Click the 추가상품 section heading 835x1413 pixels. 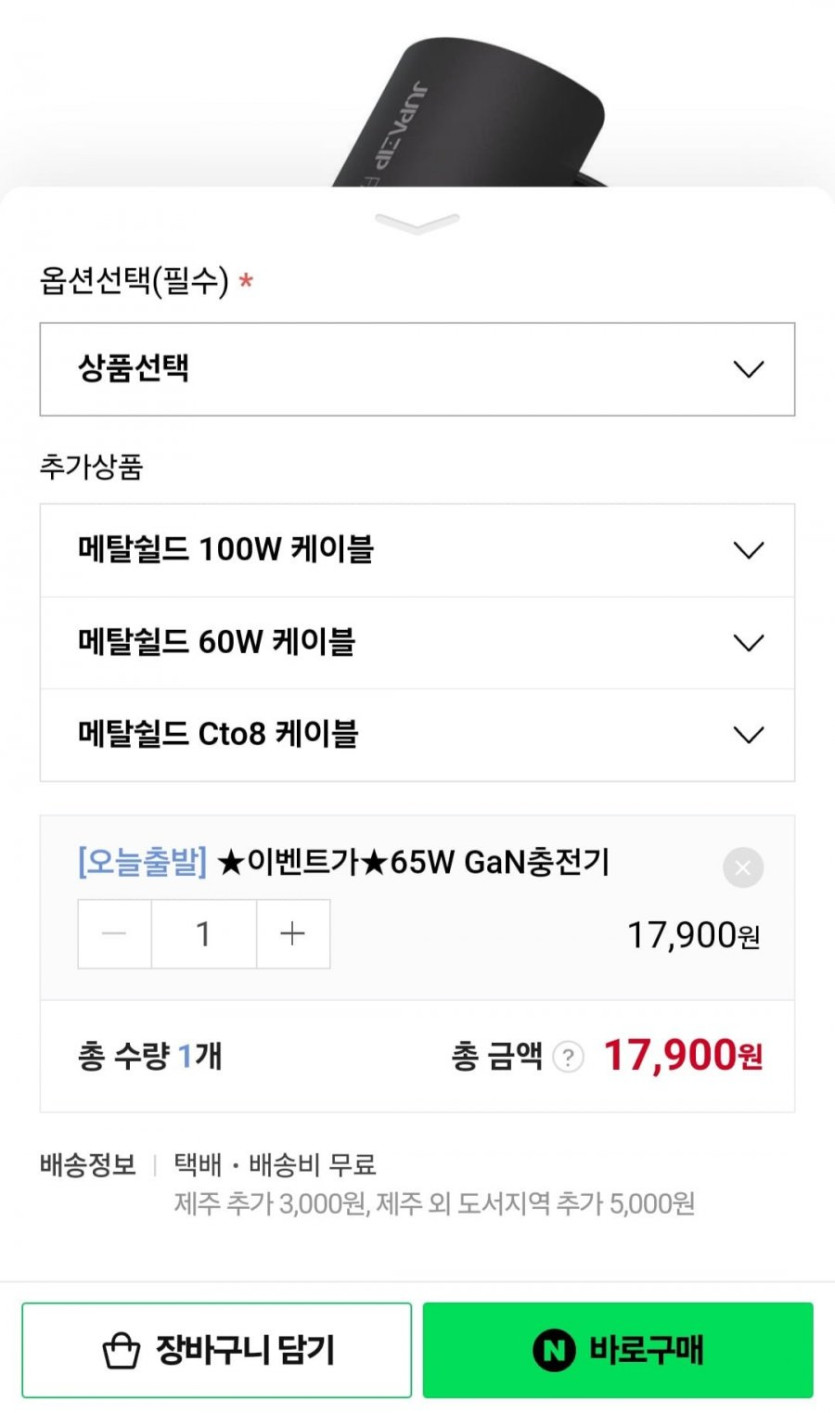pos(91,467)
